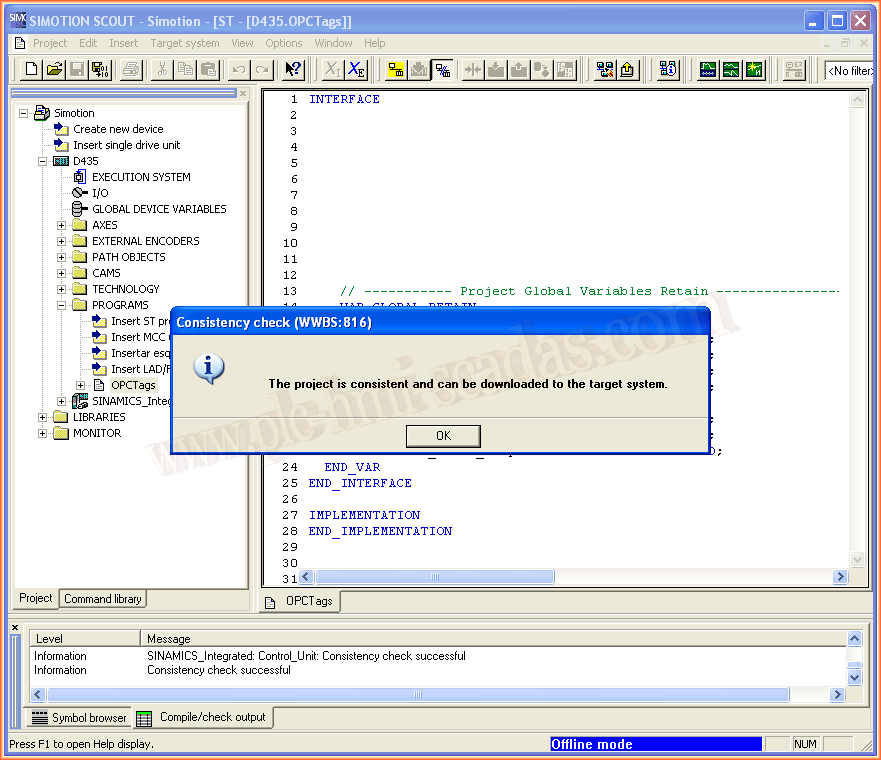
Task: Click OK in the Consistency check dialog
Action: click(443, 436)
